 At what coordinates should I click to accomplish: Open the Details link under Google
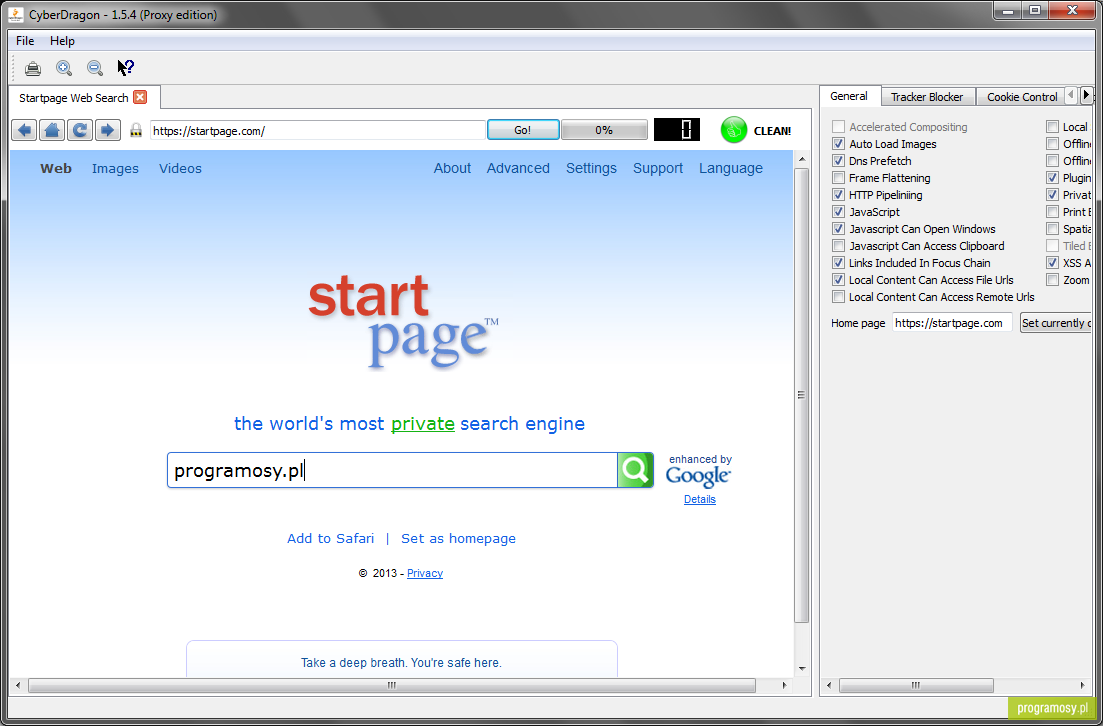pyautogui.click(x=700, y=499)
